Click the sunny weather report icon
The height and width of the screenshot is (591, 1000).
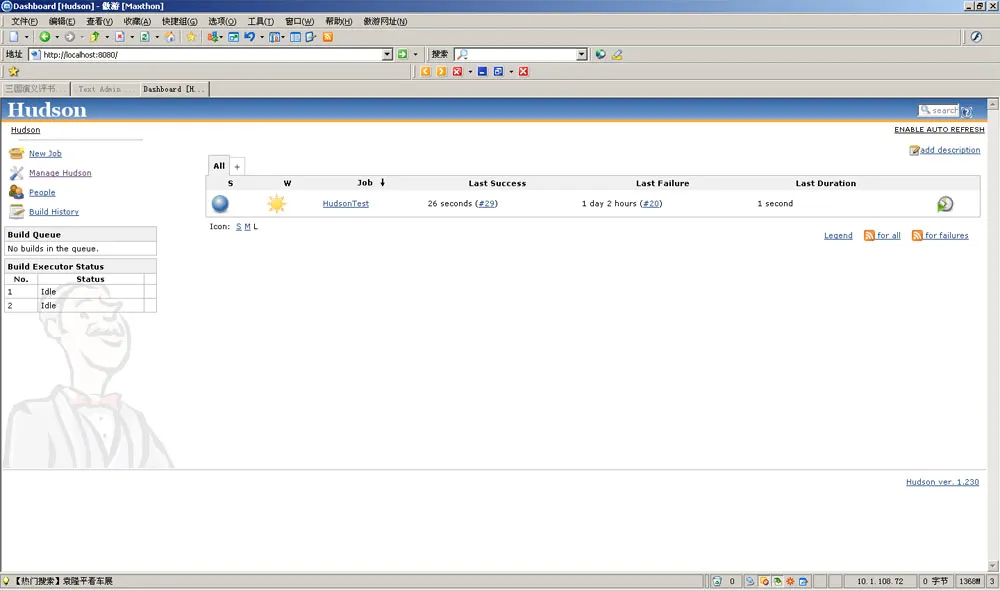pyautogui.click(x=276, y=204)
